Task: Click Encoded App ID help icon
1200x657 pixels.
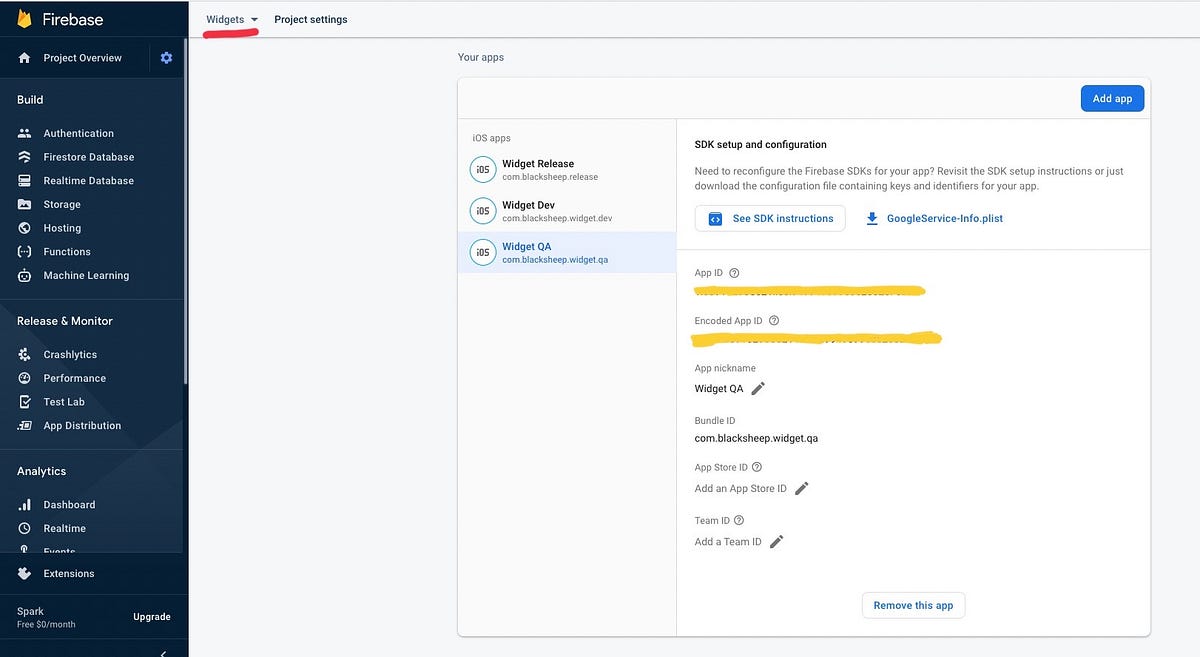Action: click(774, 321)
